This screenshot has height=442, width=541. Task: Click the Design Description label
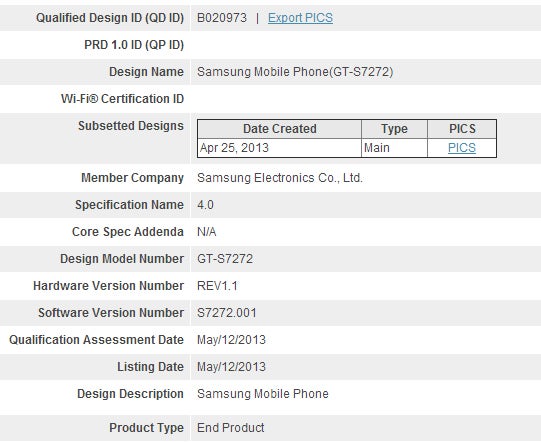[130, 394]
